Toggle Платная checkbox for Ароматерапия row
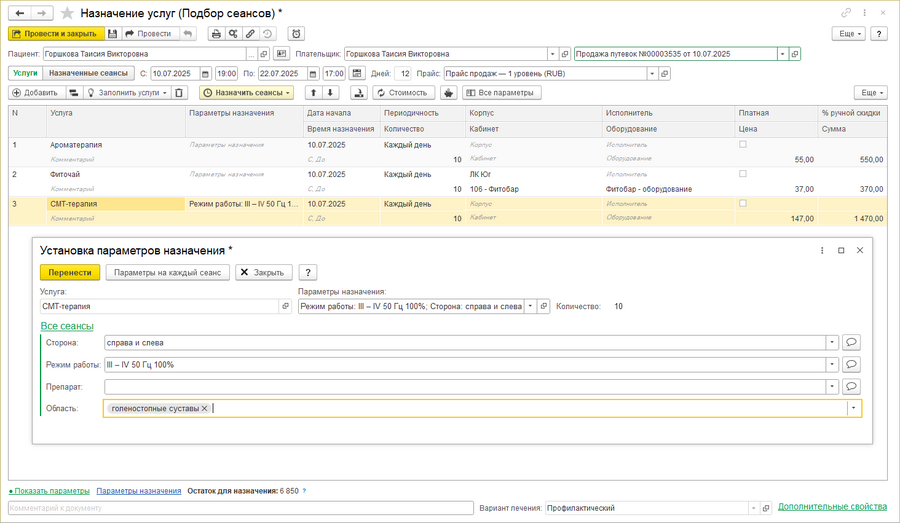This screenshot has width=900, height=523. tap(742, 145)
